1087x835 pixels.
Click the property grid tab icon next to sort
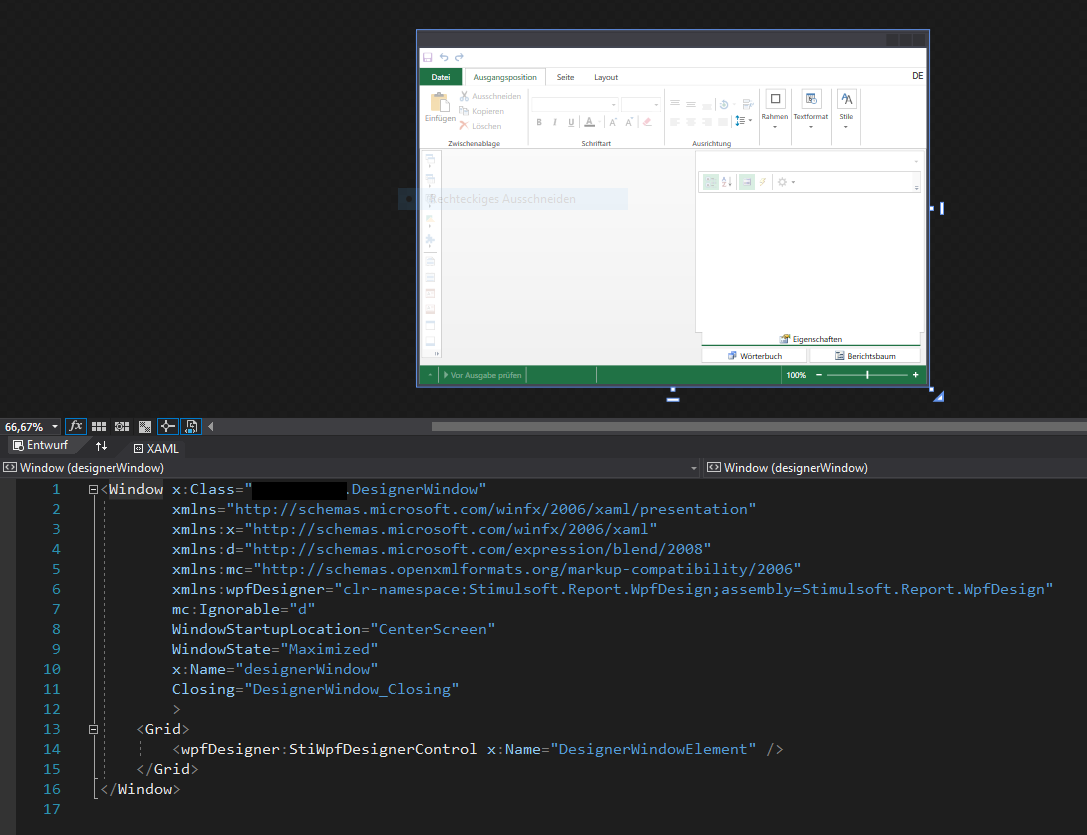pos(747,182)
